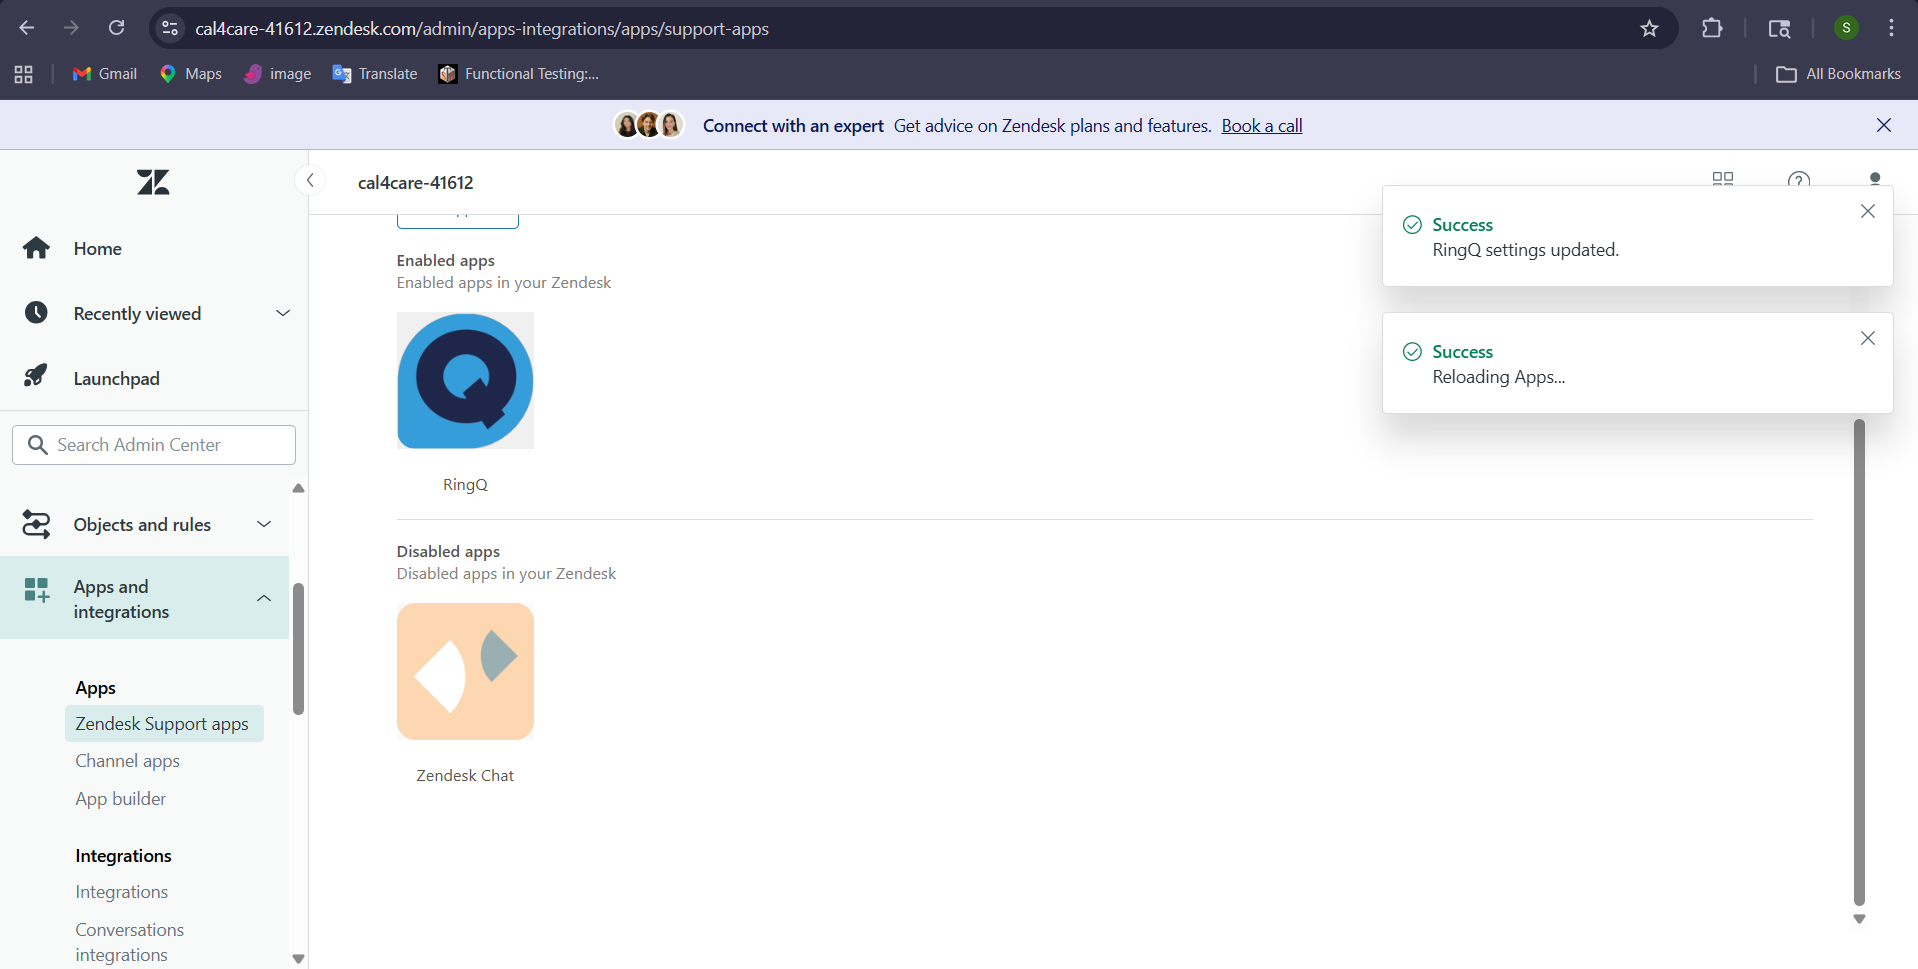Open the Functional Testing bookmark
This screenshot has height=969, width=1918.
point(519,74)
